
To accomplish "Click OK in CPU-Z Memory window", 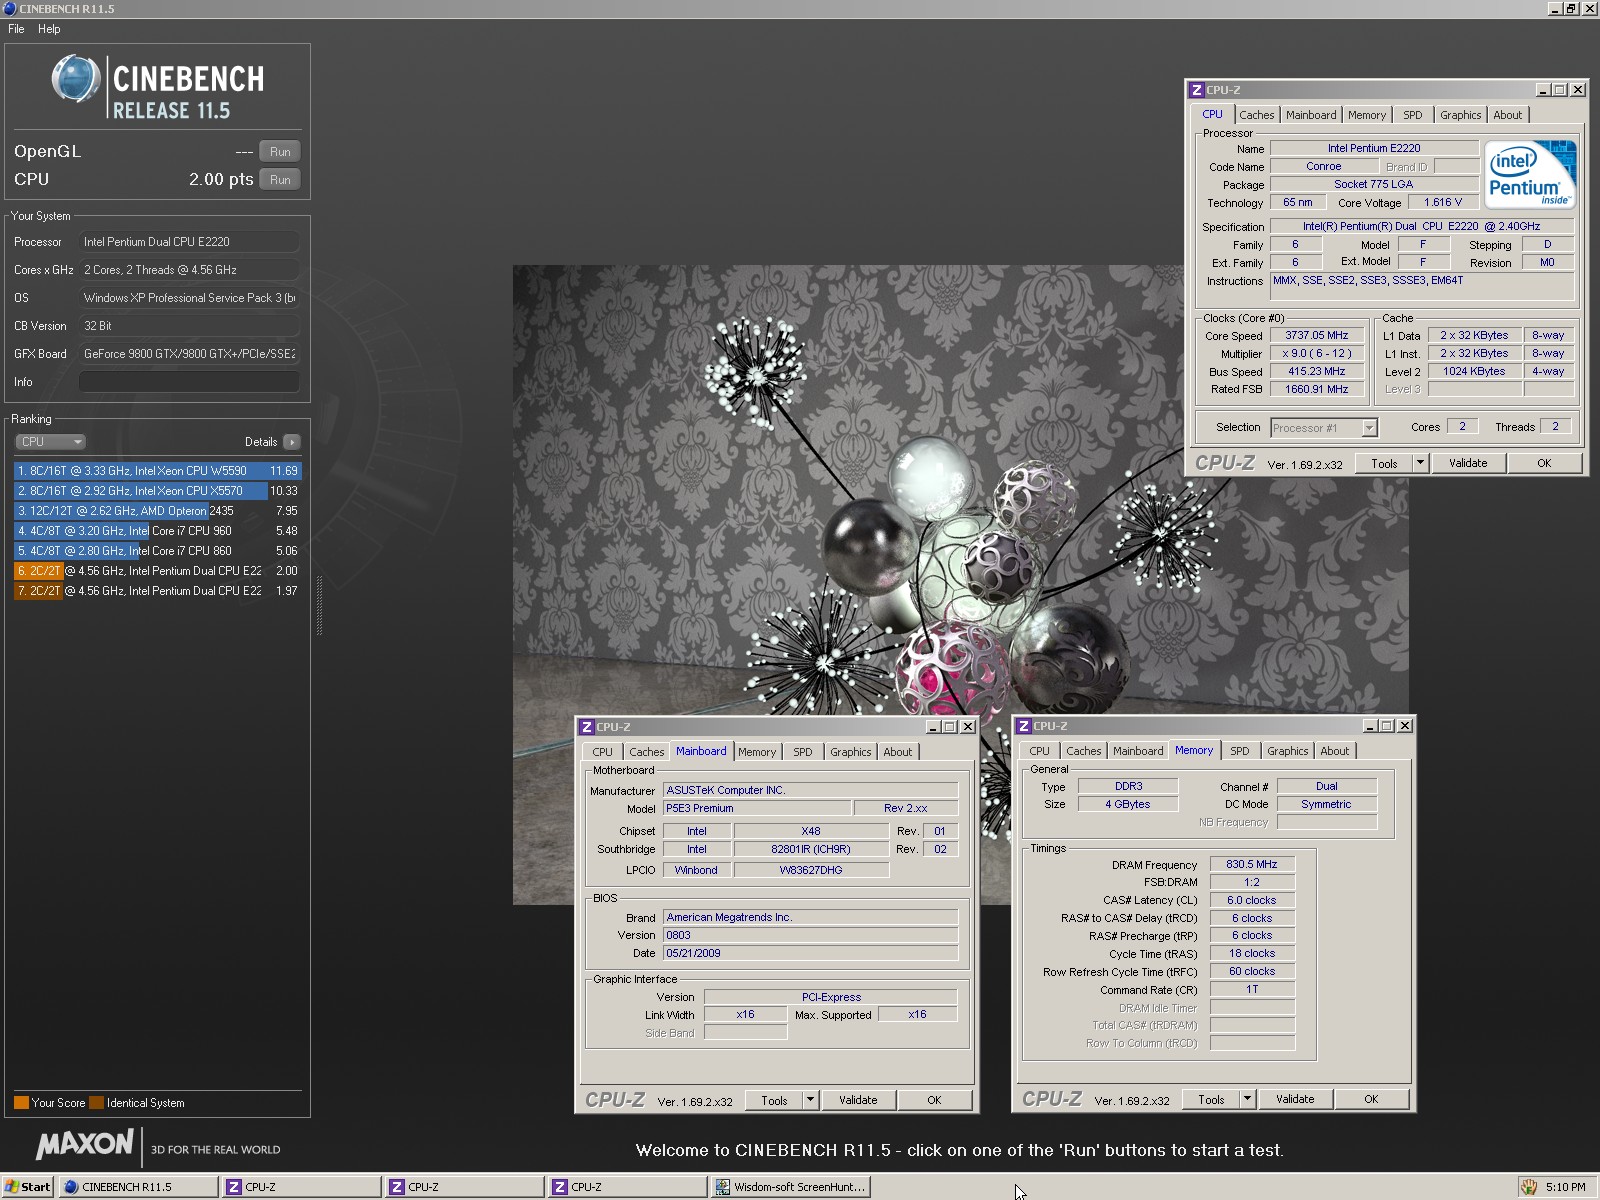I will point(1371,1099).
